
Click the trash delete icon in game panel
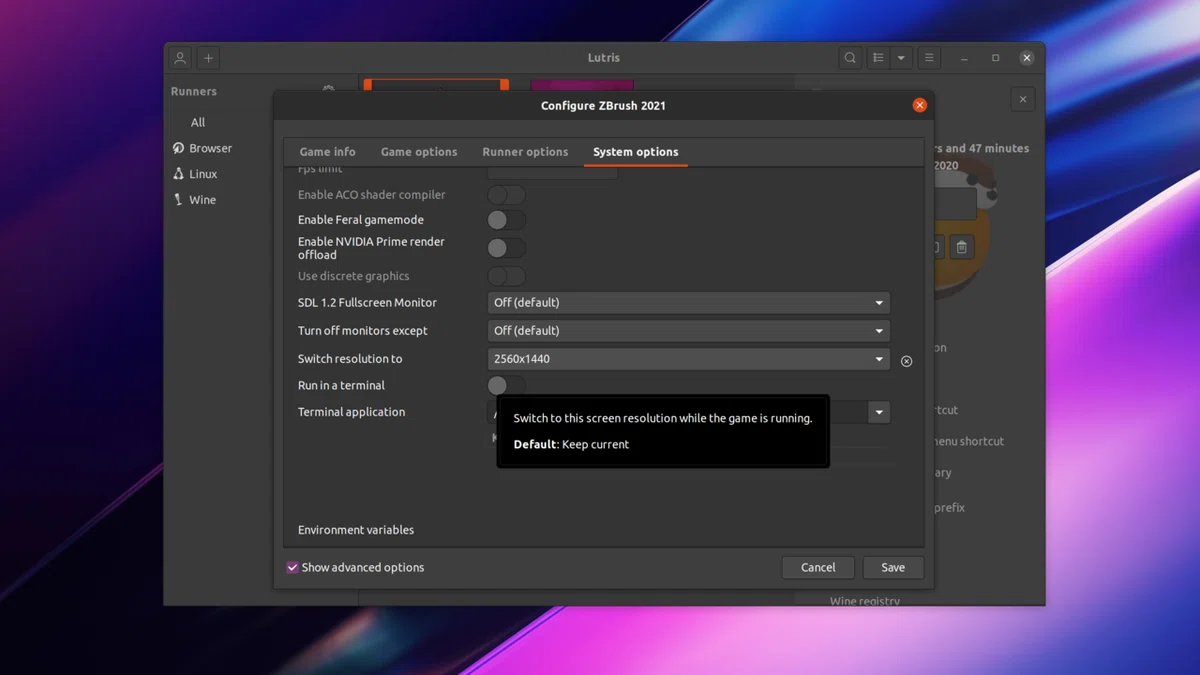[x=961, y=247]
